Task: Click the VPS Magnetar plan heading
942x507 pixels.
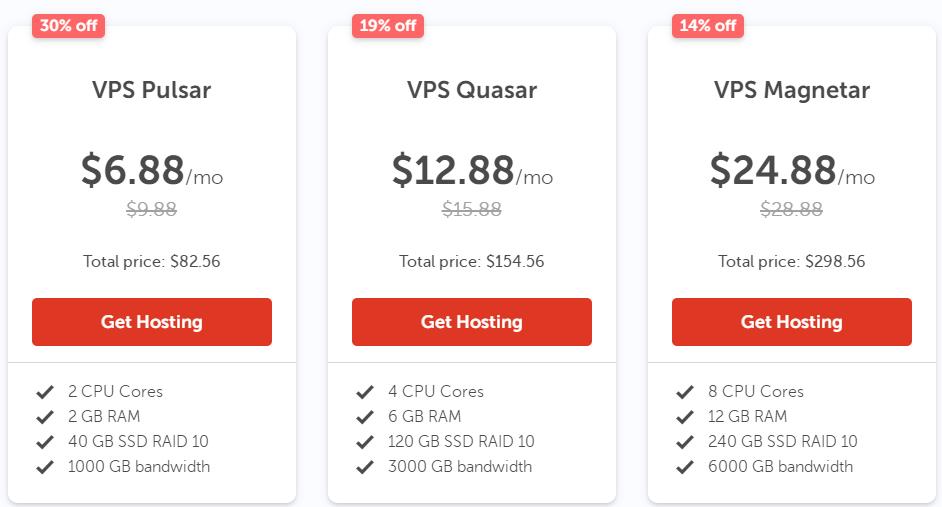Action: (792, 90)
